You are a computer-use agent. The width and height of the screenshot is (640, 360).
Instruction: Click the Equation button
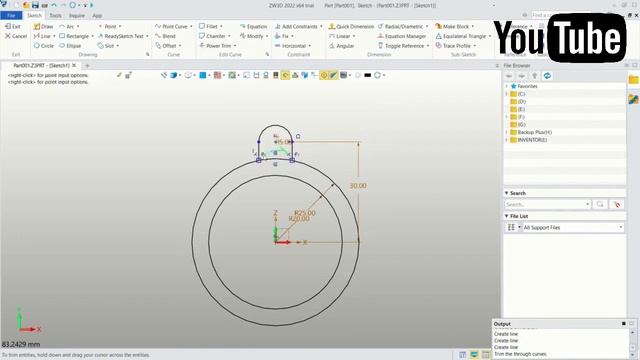(253, 27)
